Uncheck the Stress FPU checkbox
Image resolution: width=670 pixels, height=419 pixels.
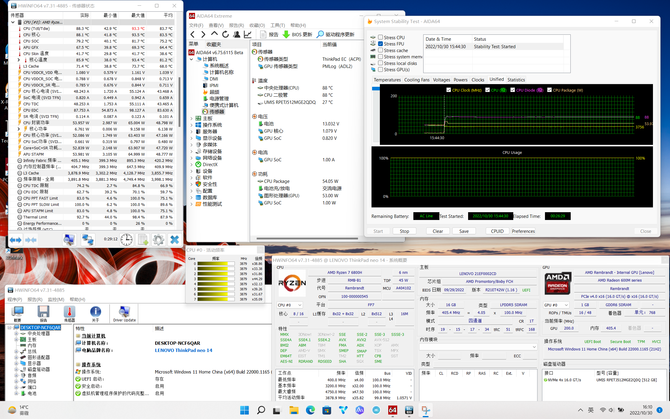pyautogui.click(x=380, y=44)
